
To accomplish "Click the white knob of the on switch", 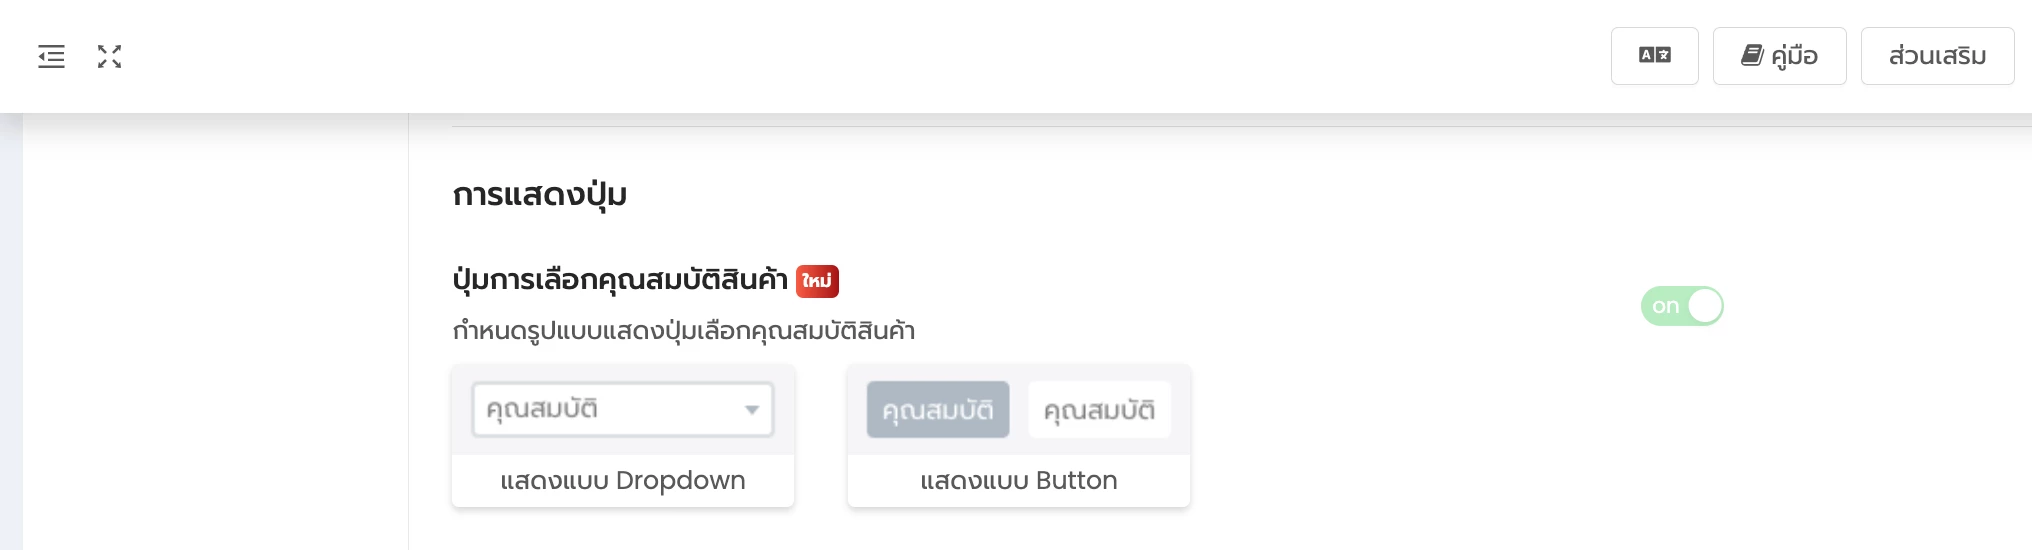I will 1705,306.
